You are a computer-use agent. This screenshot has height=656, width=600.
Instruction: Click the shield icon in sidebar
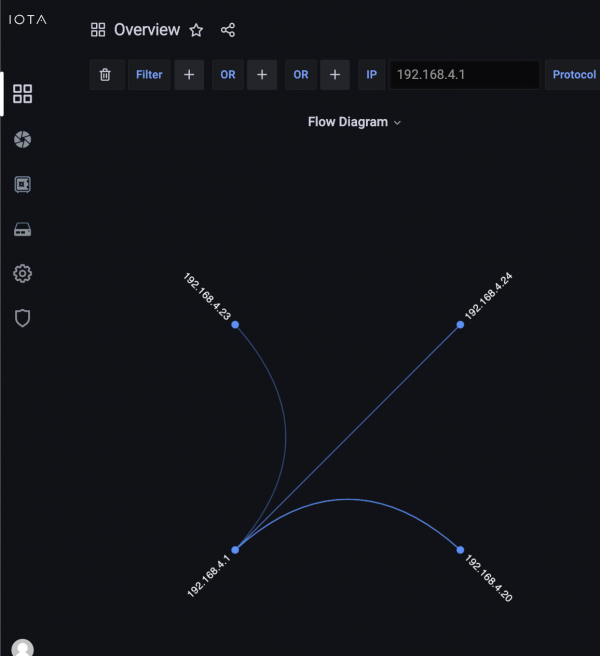click(22, 318)
